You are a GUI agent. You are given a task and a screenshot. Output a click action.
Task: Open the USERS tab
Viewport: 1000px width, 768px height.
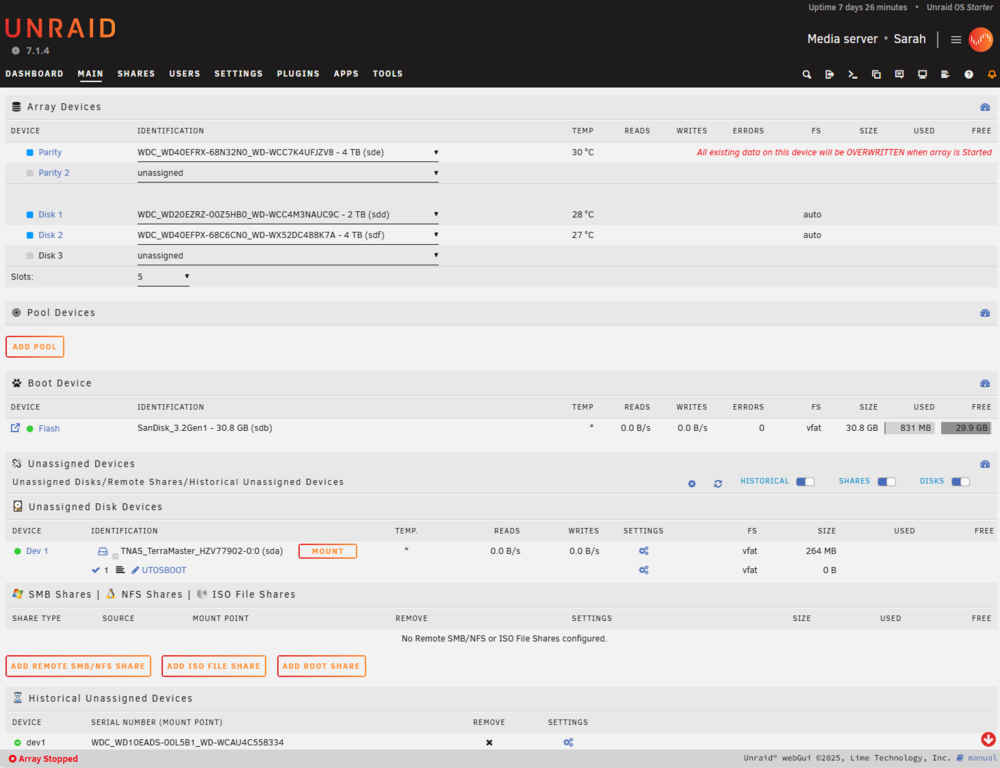coord(184,74)
